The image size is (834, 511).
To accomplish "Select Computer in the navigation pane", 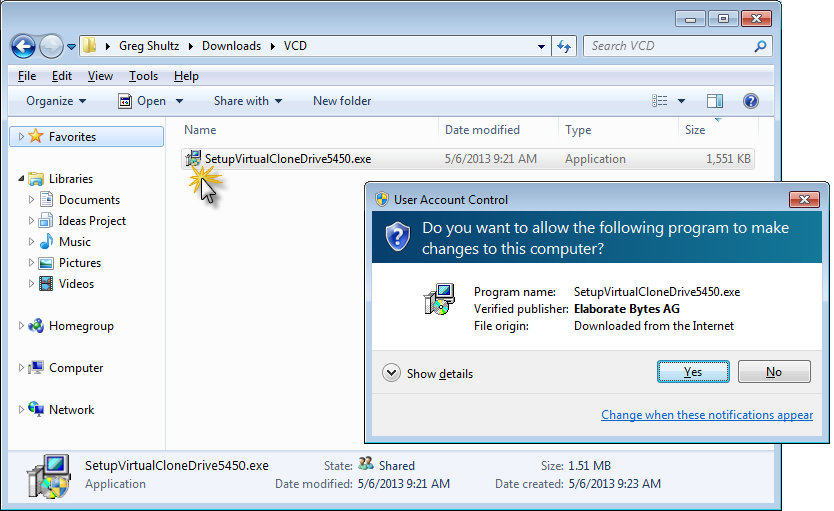I will [76, 368].
